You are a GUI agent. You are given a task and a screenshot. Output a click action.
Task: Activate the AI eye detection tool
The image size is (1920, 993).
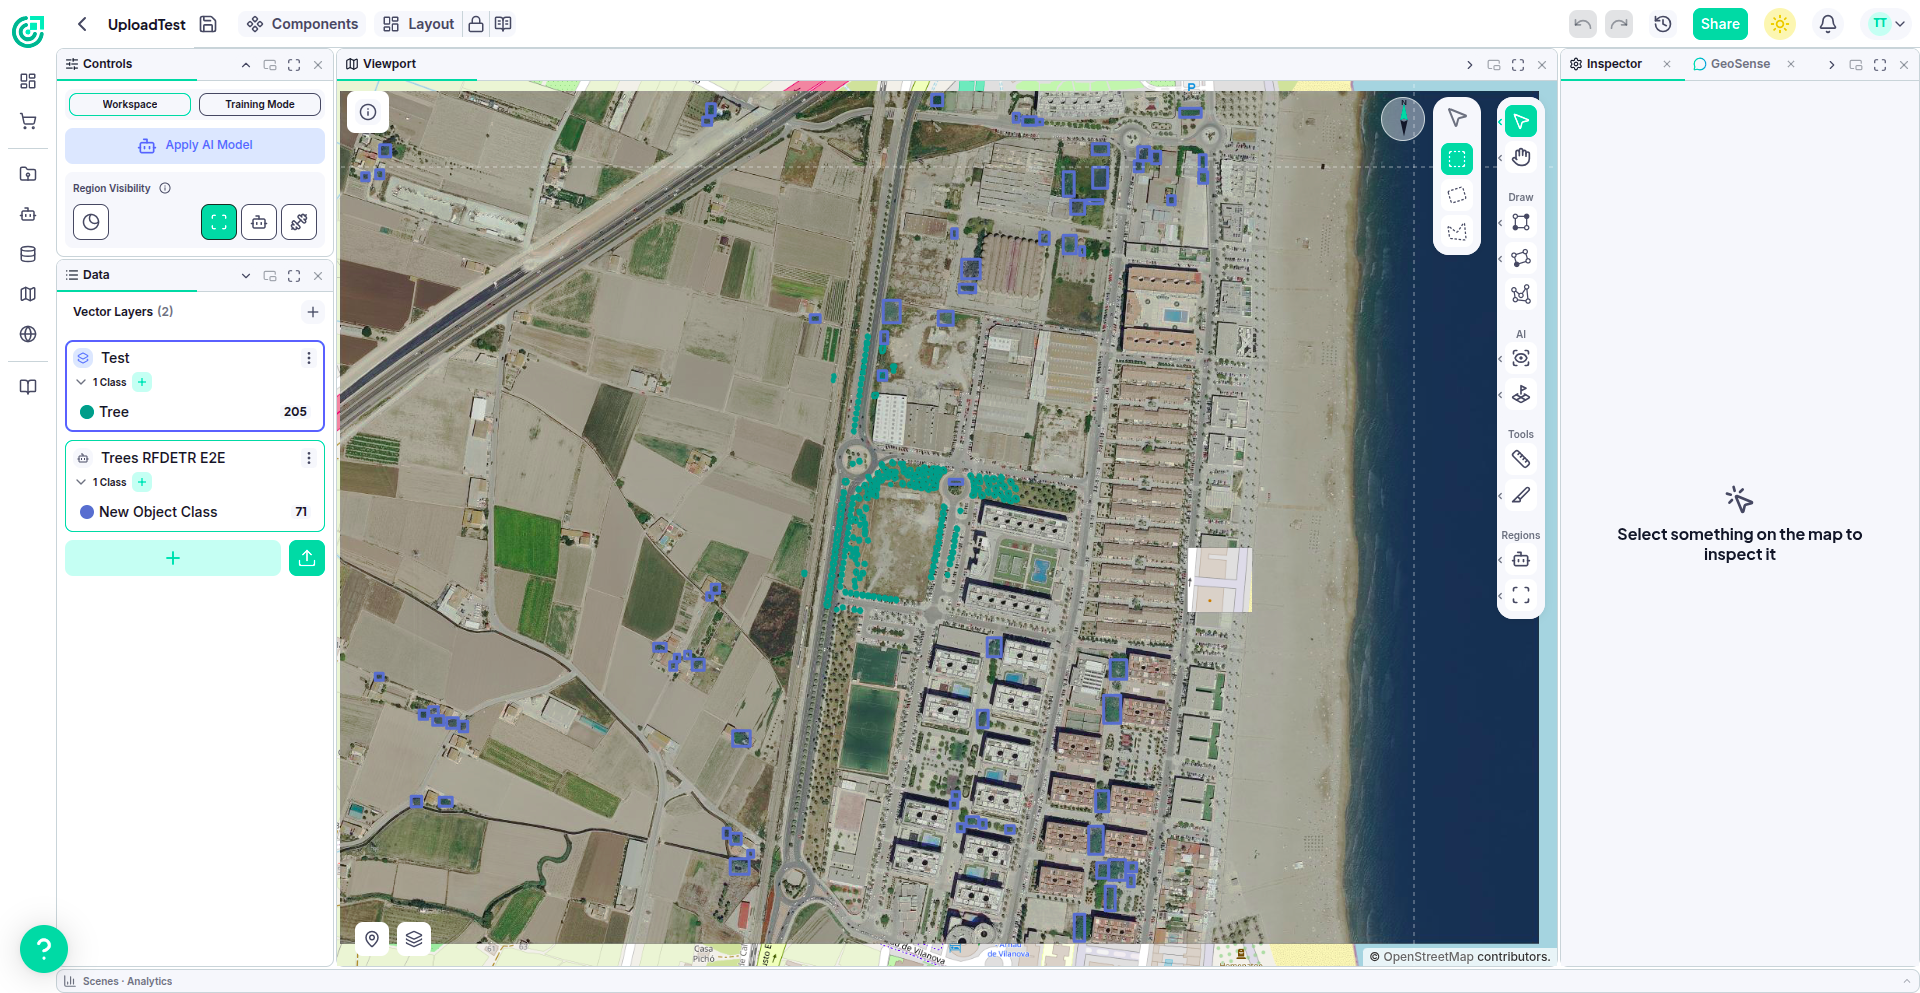click(x=1521, y=358)
